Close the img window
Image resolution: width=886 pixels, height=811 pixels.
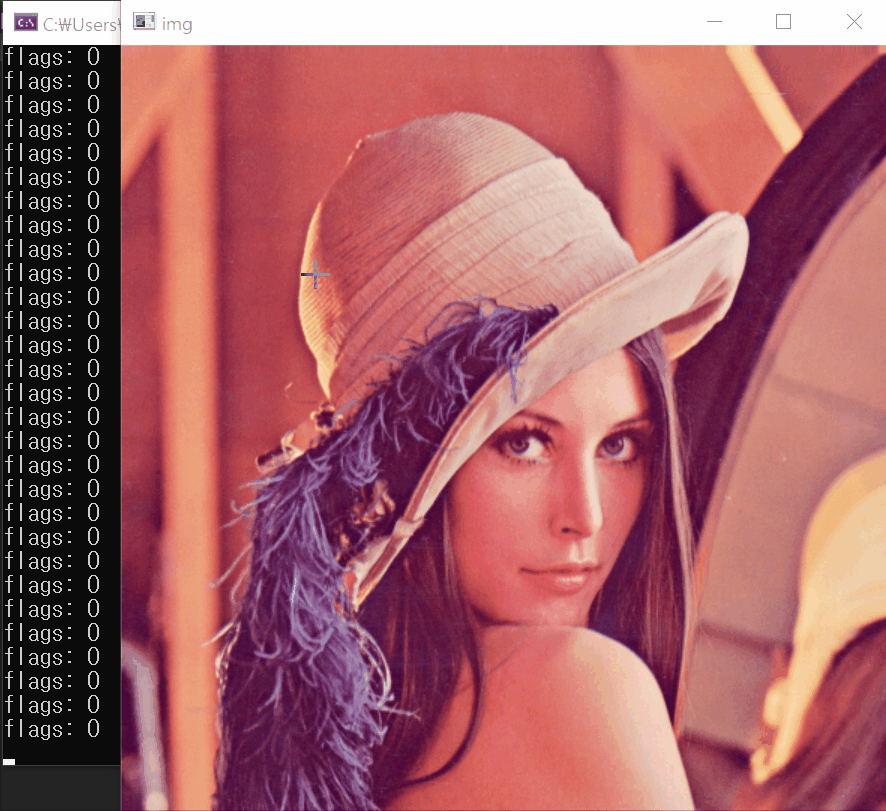click(x=854, y=22)
